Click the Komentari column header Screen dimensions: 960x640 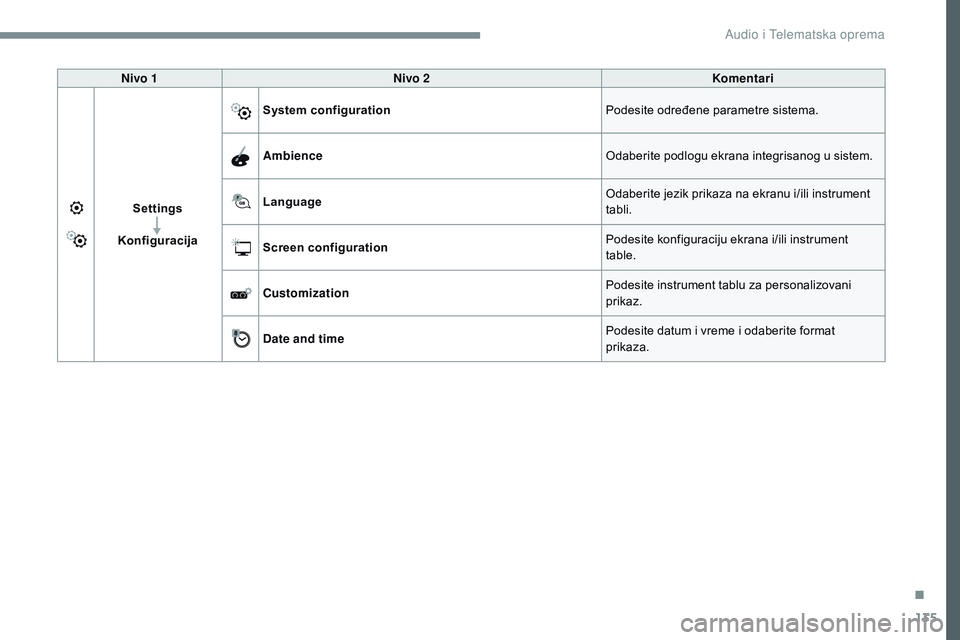(x=743, y=78)
